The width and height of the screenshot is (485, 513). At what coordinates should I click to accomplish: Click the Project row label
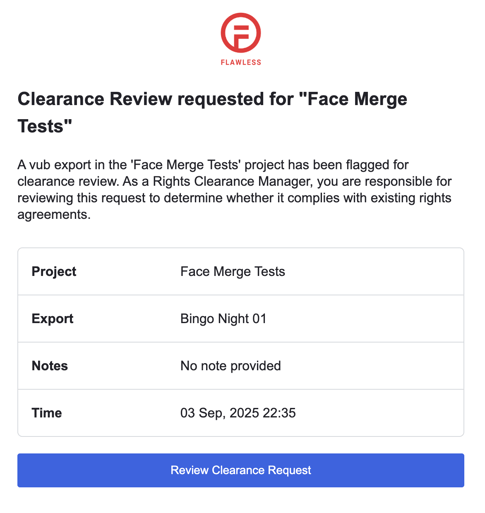click(x=54, y=272)
